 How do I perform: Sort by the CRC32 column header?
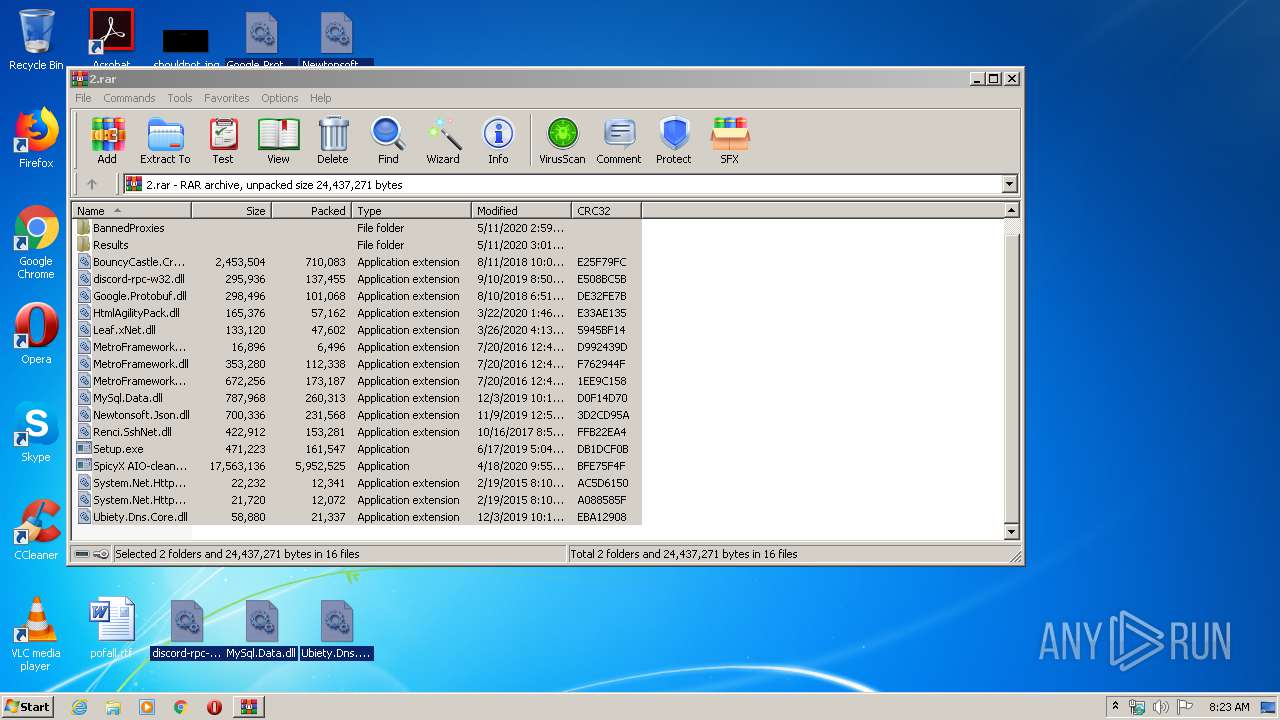point(606,210)
